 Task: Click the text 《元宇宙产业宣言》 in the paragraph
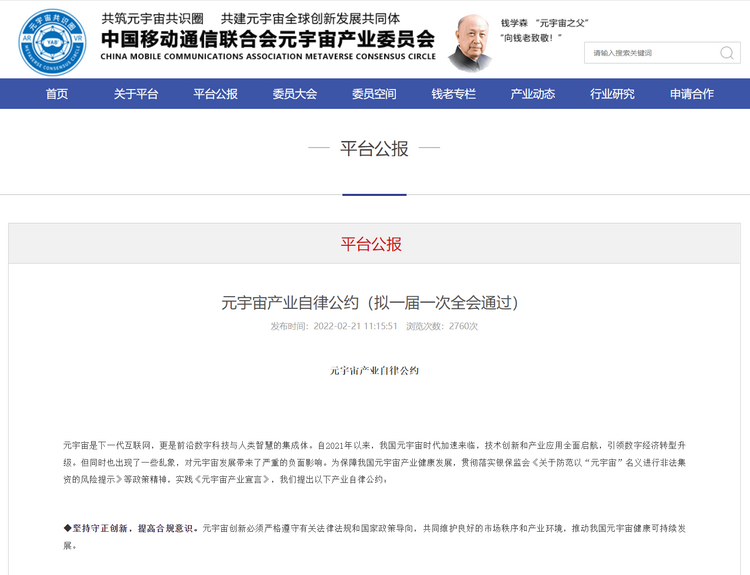click(232, 479)
